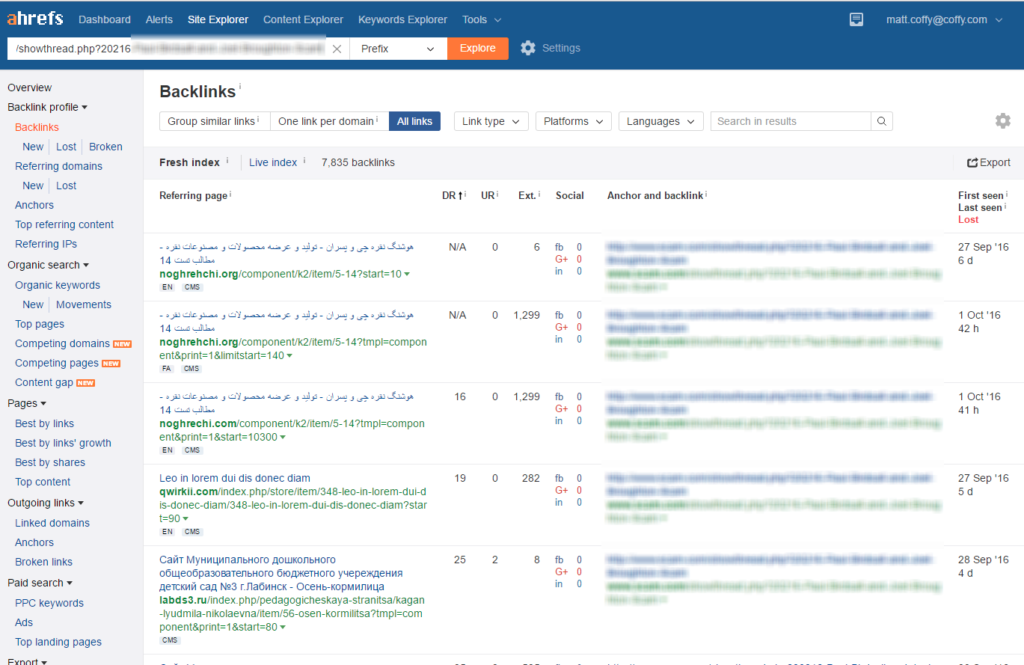This screenshot has height=665, width=1024.
Task: Open labds3.ru referring page URL
Action: 291,613
